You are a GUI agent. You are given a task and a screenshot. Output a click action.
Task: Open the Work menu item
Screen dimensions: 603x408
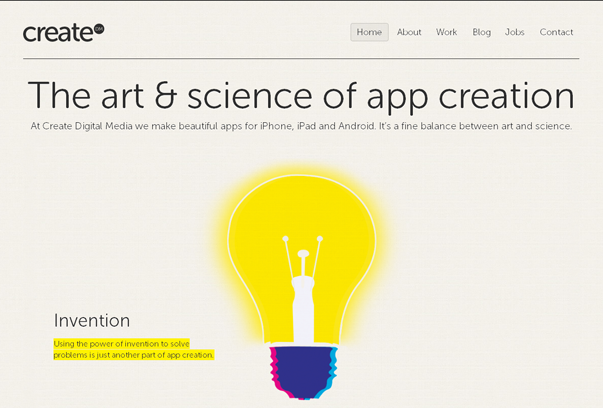pyautogui.click(x=446, y=32)
